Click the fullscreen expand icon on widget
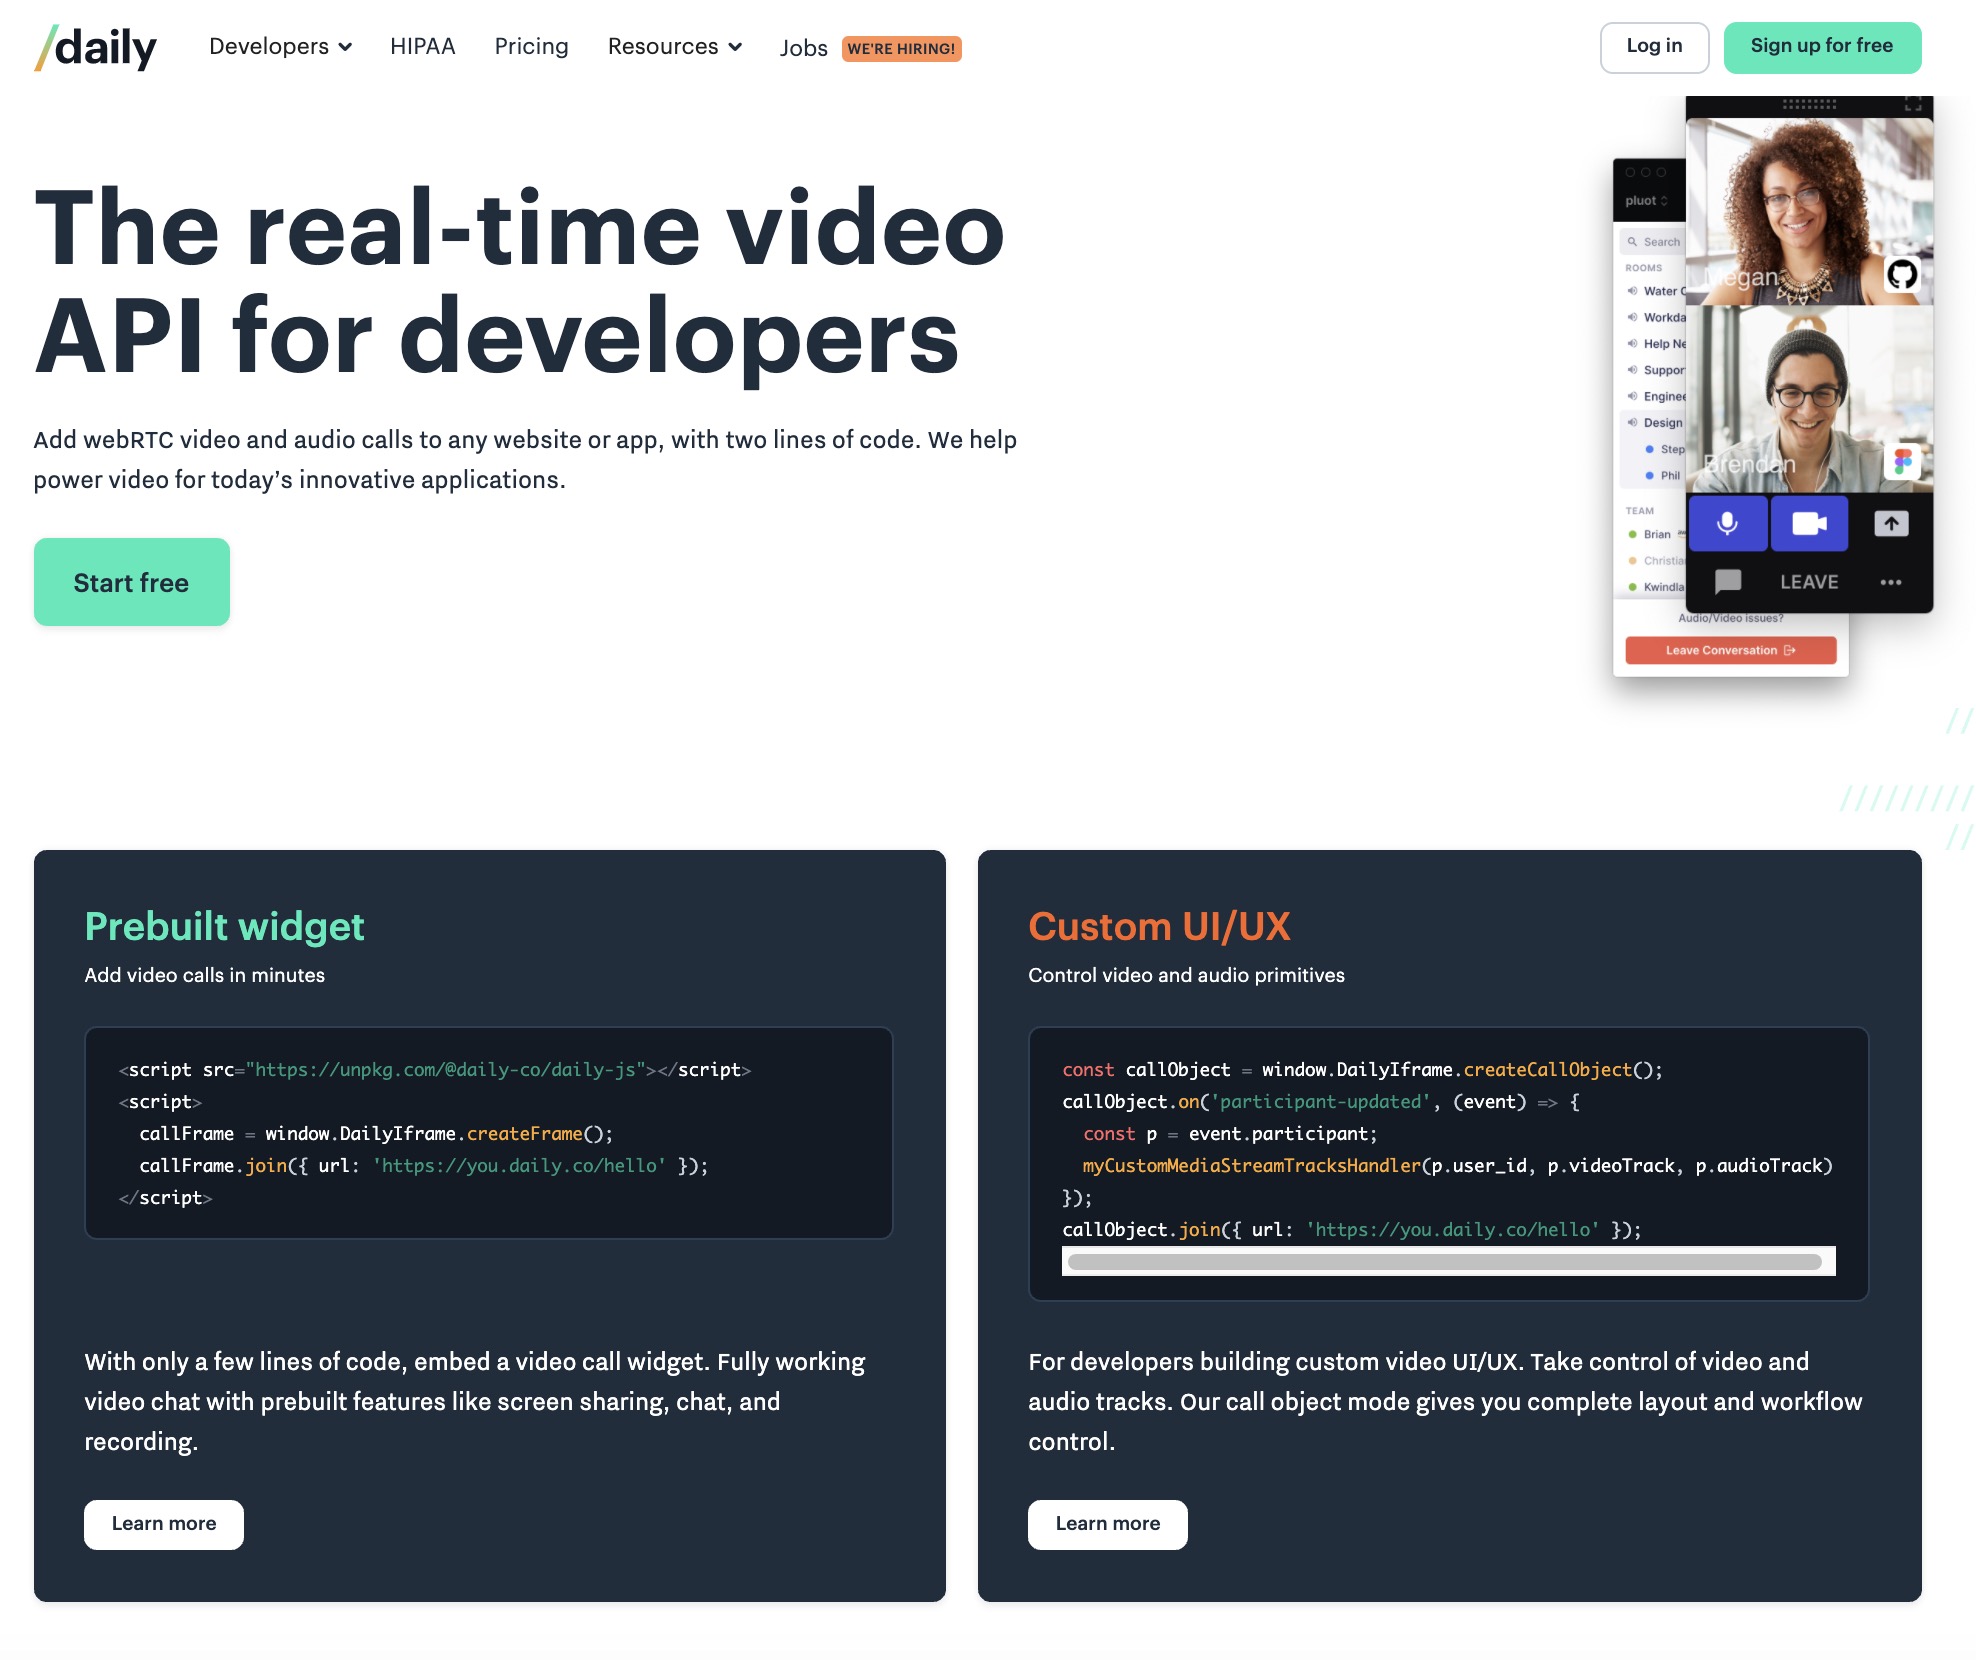 click(1913, 104)
